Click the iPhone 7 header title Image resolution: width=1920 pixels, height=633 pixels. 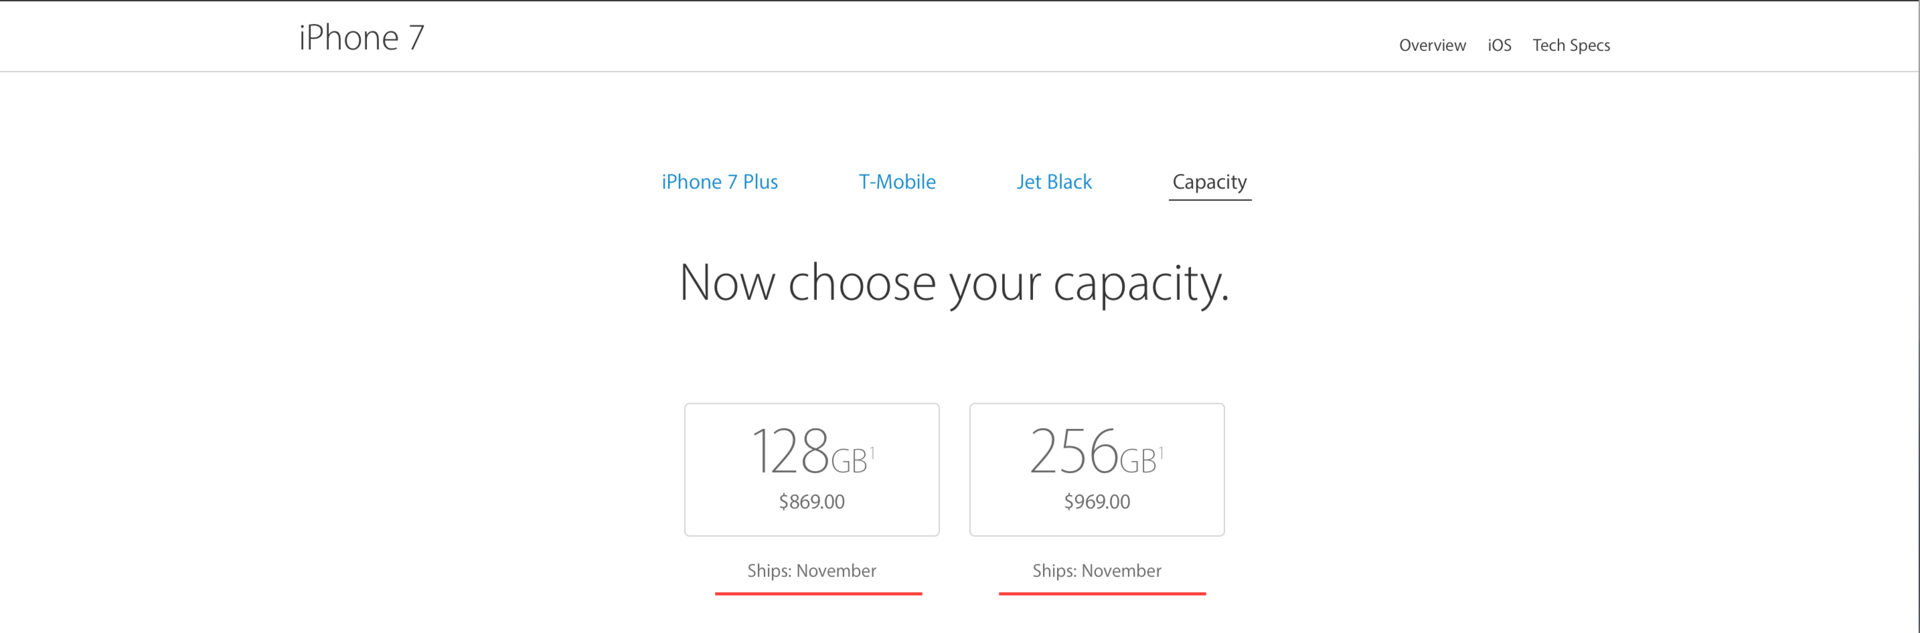pyautogui.click(x=361, y=37)
